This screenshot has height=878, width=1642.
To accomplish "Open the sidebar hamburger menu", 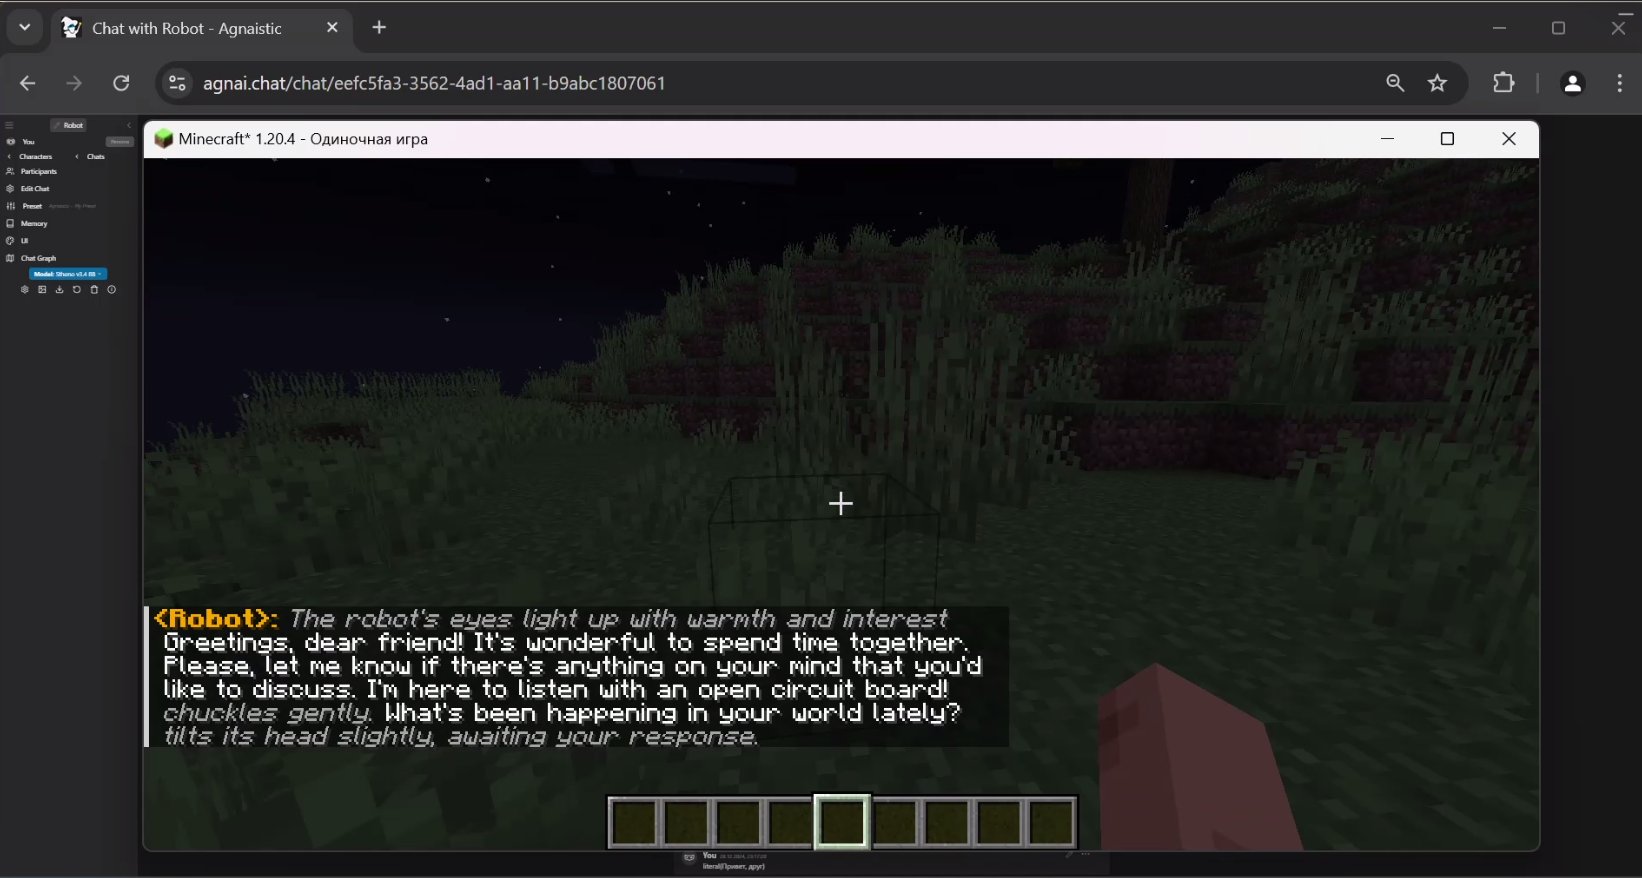I will [x=9, y=125].
